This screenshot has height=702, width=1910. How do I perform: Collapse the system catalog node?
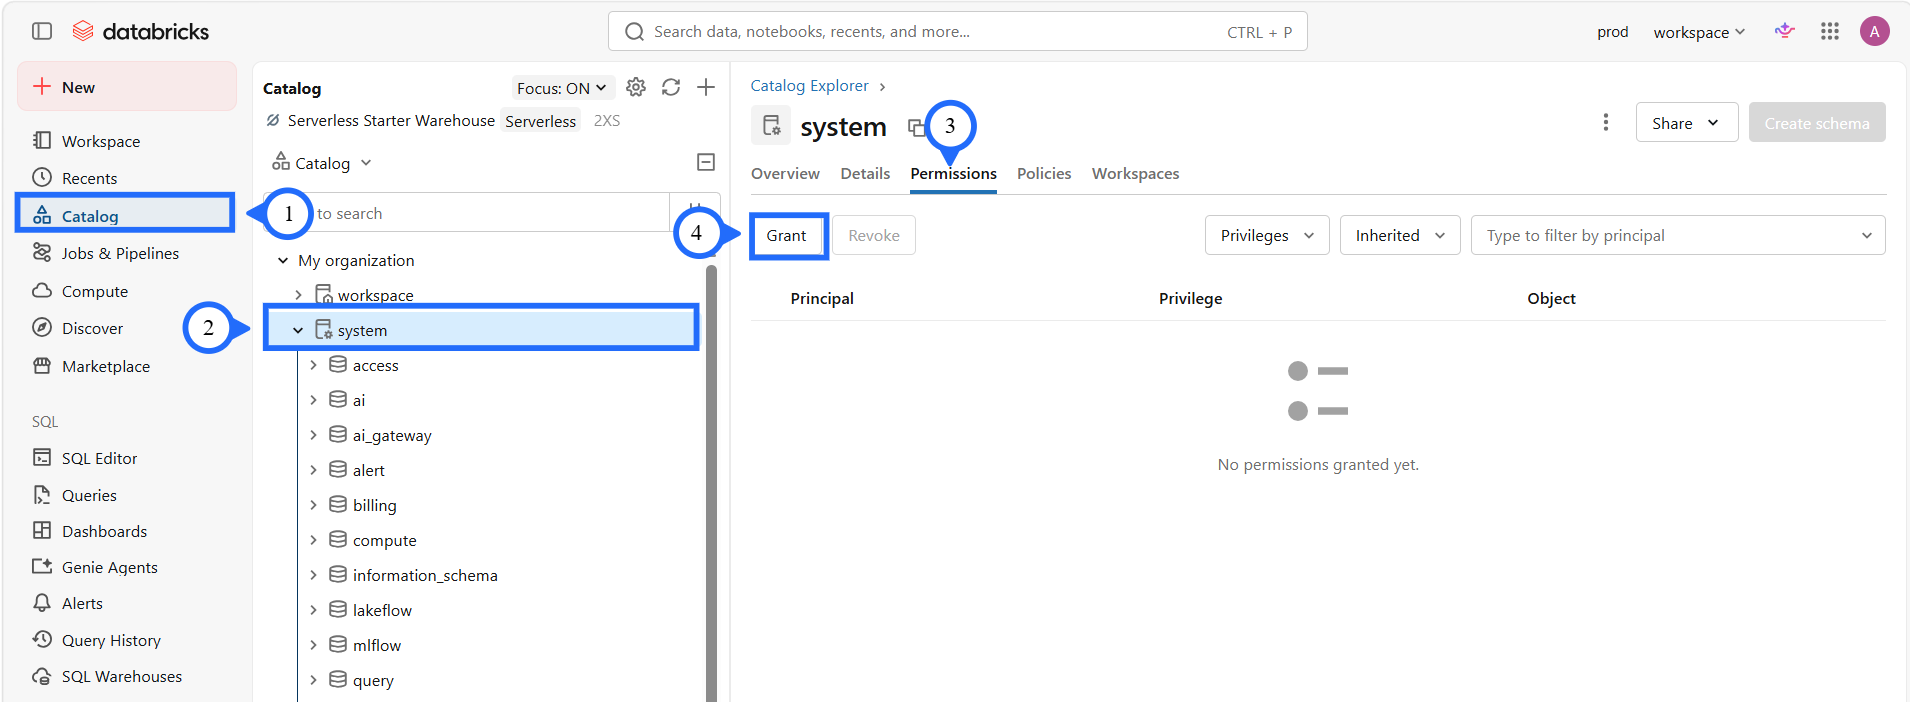(x=298, y=330)
